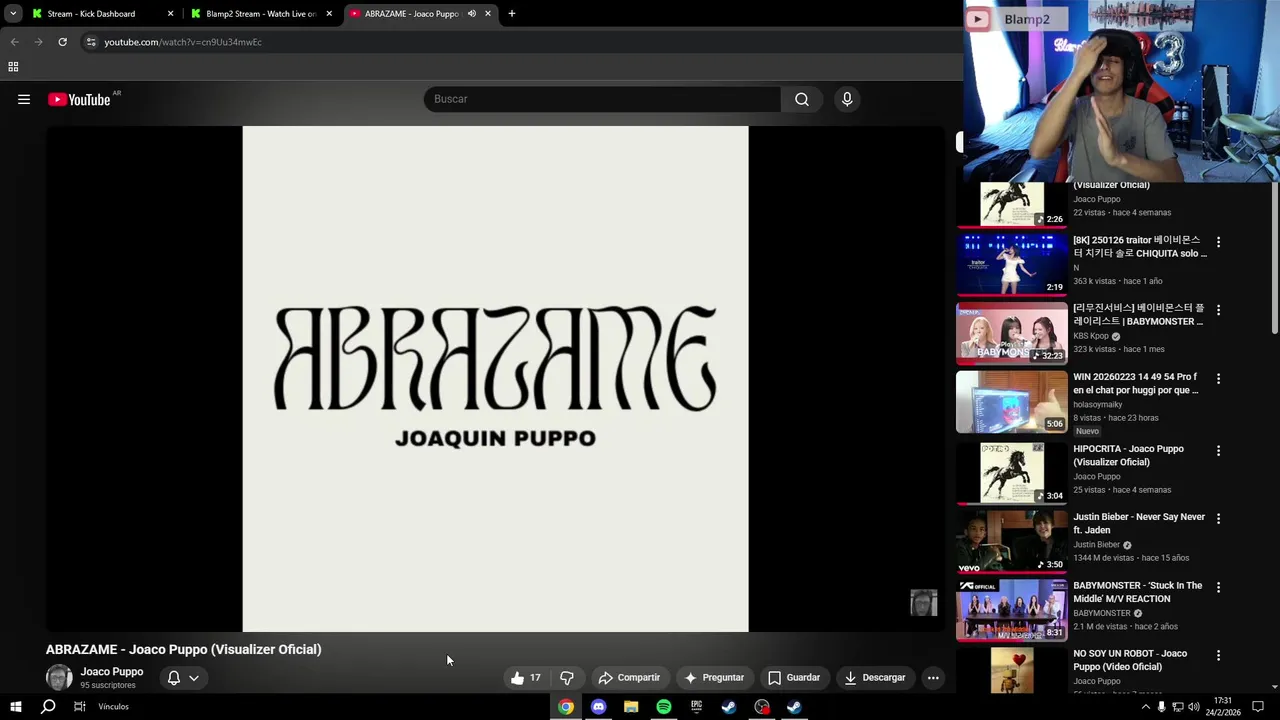Open File Explorer from the taskbar
1280x720 pixels.
pos(631,707)
